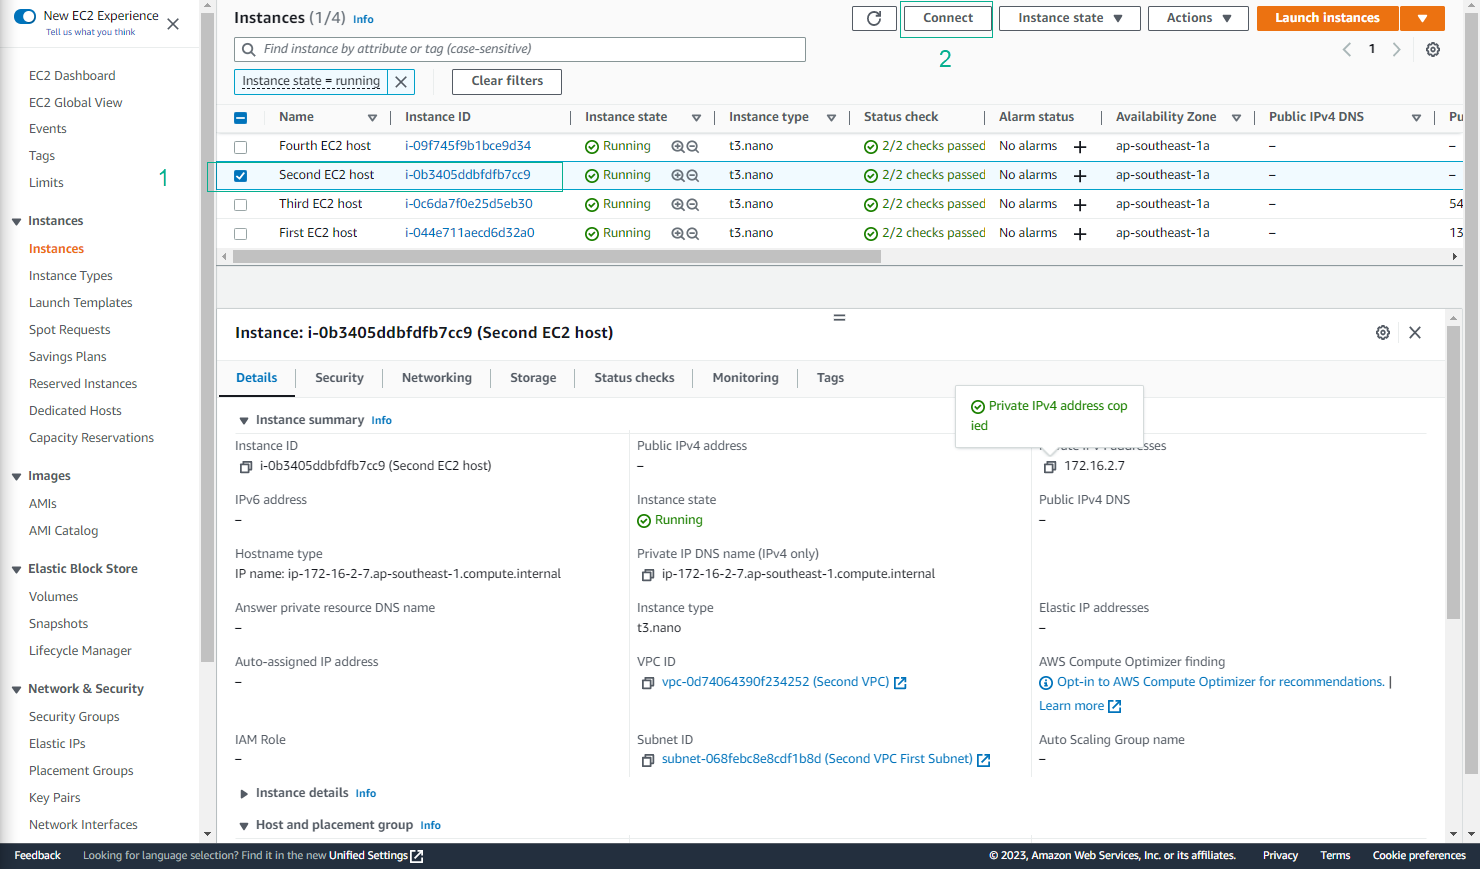1480x869 pixels.
Task: Switch to the Monitoring tab
Action: 745,378
